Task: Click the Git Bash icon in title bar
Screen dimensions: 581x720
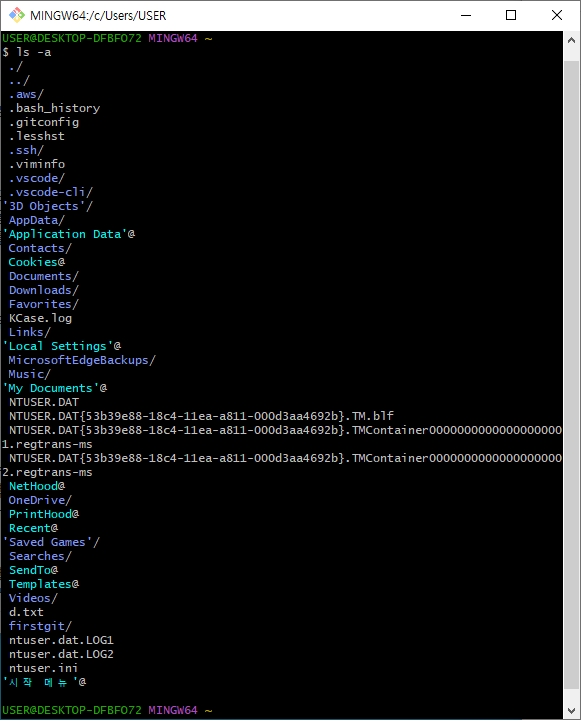Action: (x=17, y=15)
